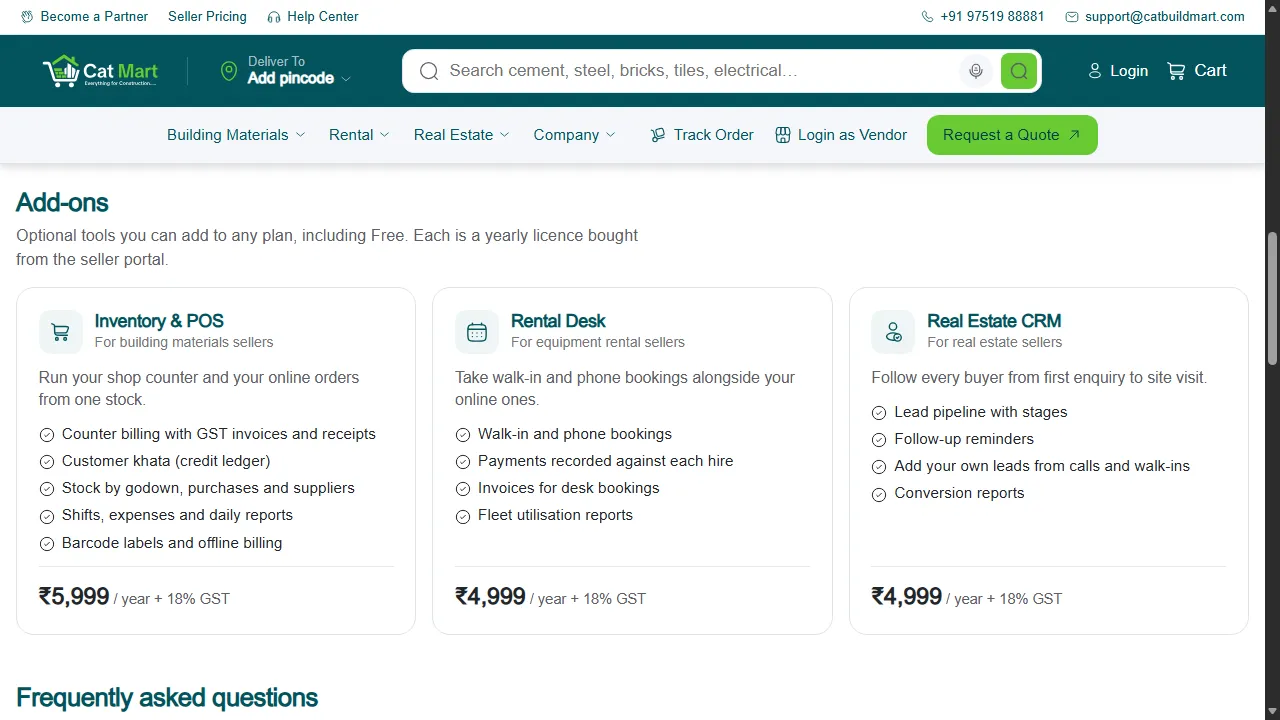The width and height of the screenshot is (1280, 720).
Task: Click the Become a Partner handshake icon
Action: 27,17
